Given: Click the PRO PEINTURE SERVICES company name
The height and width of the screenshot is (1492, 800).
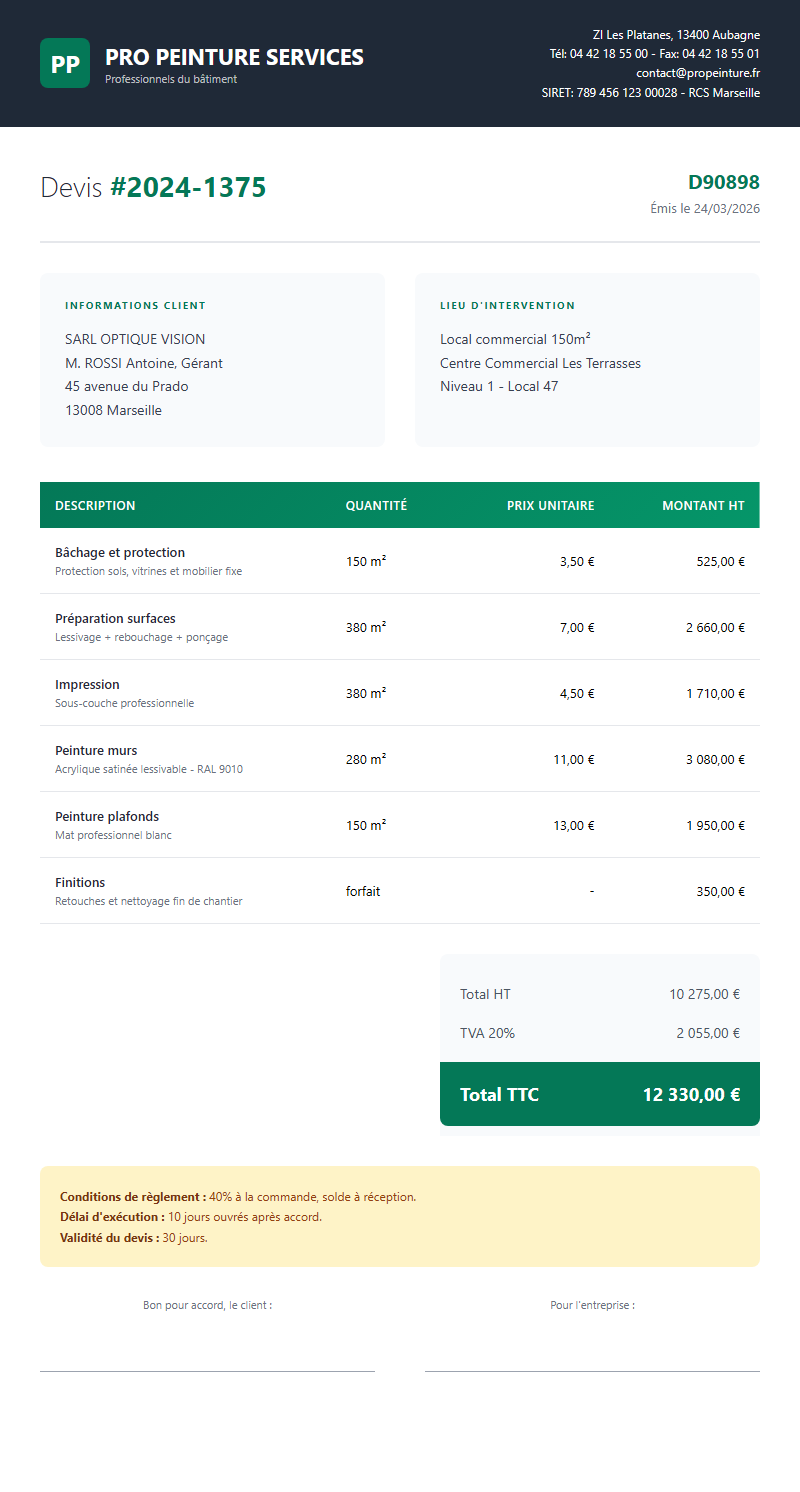Looking at the screenshot, I should point(234,57).
